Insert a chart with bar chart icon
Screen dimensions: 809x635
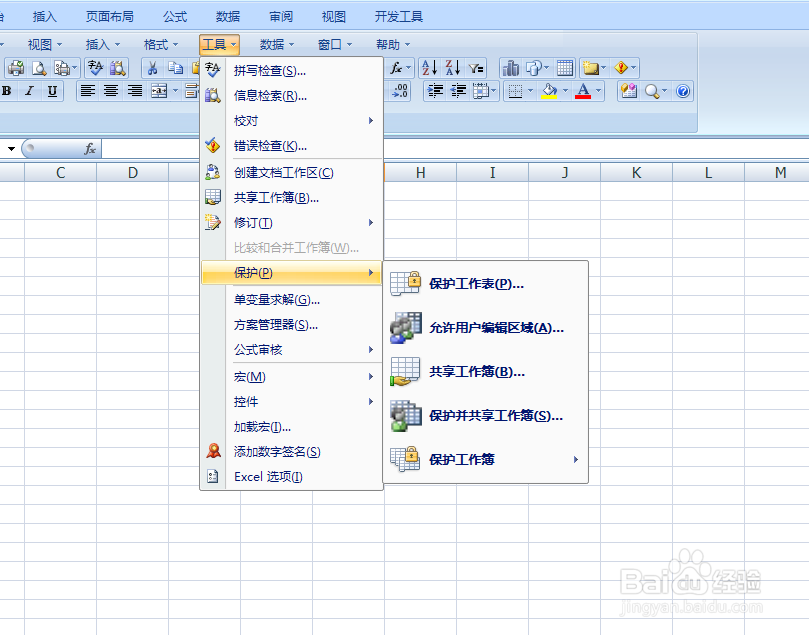(511, 68)
